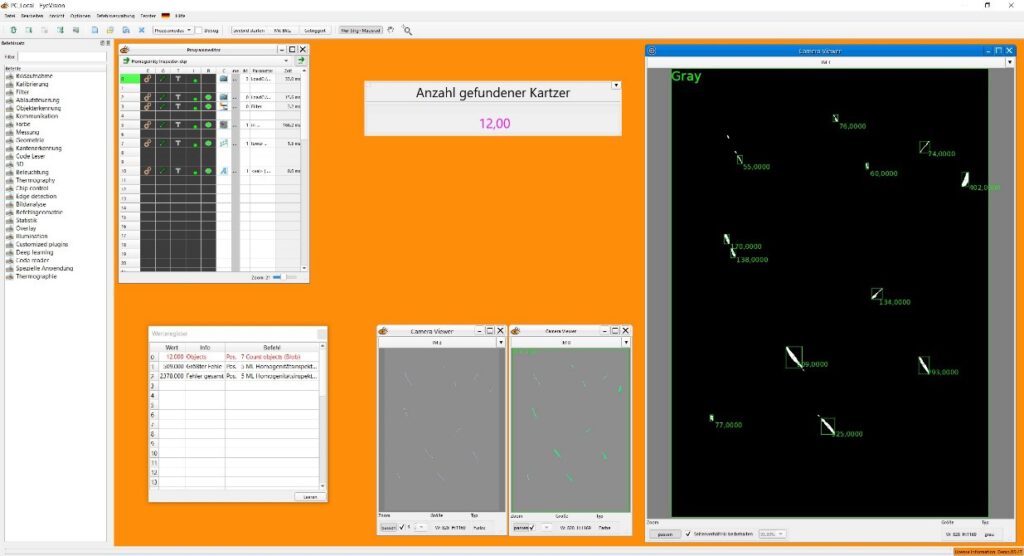Image resolution: width=1024 pixels, height=556 pixels.
Task: Click the T icon in program editor row 7
Action: (x=178, y=143)
